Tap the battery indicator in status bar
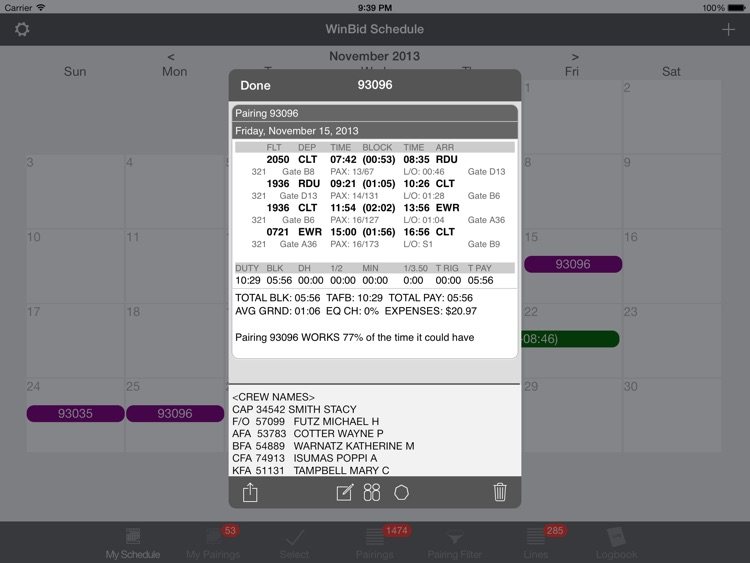 click(736, 8)
